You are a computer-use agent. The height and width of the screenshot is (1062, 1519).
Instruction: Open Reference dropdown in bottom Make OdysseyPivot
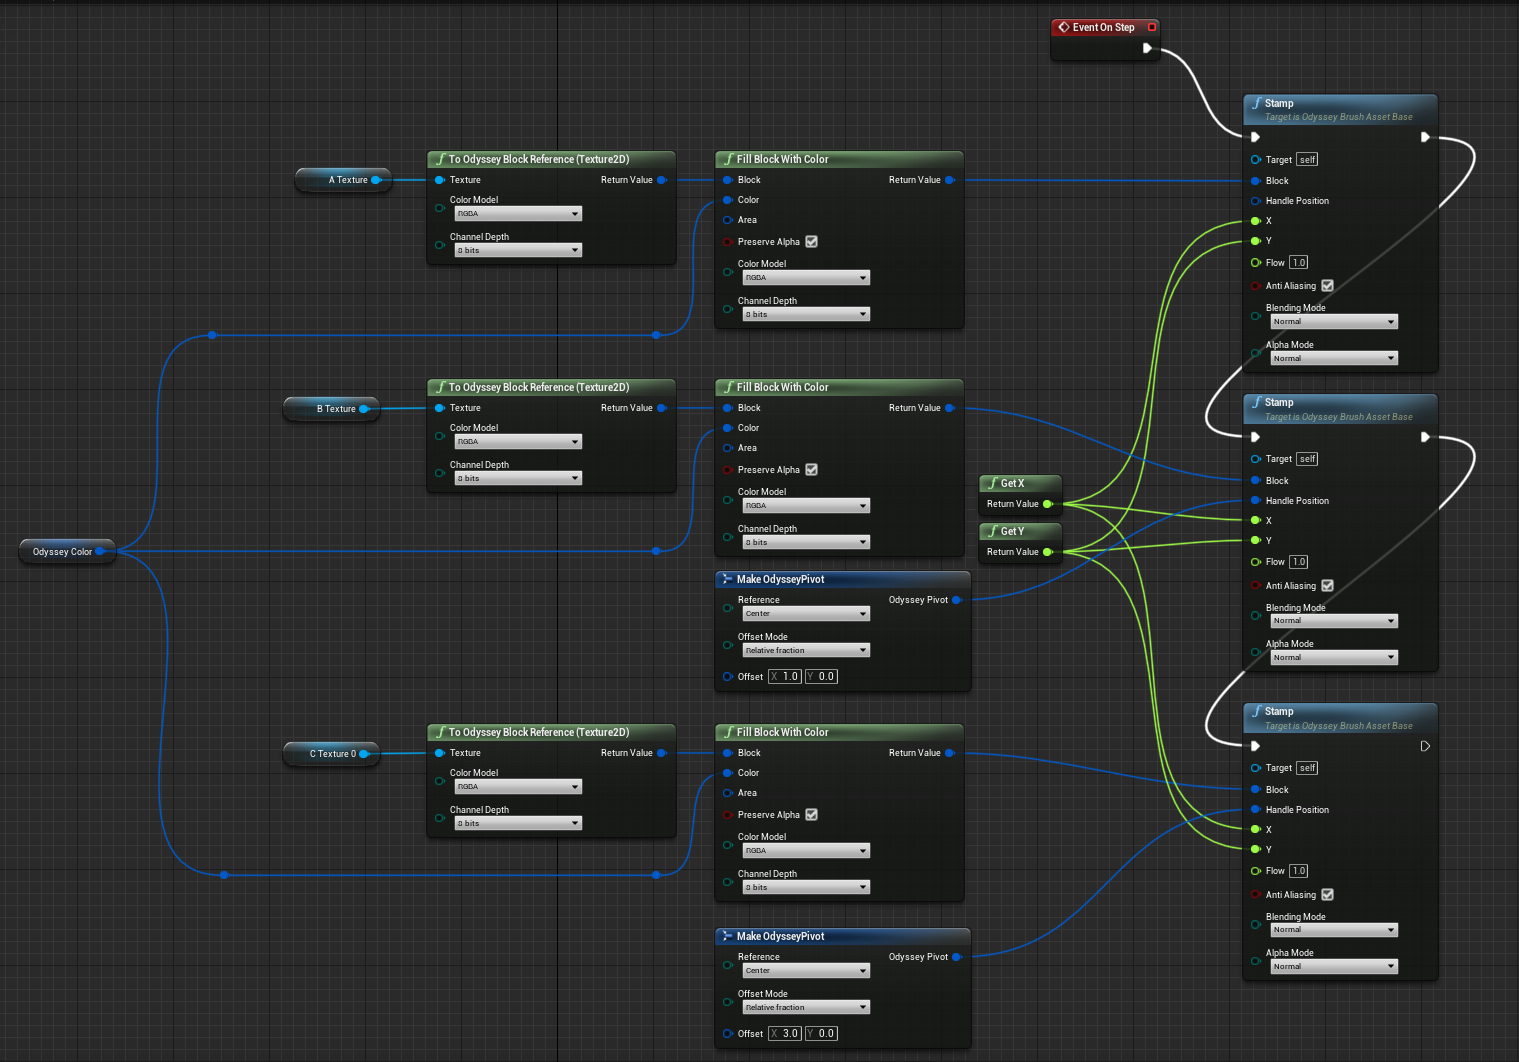click(806, 971)
